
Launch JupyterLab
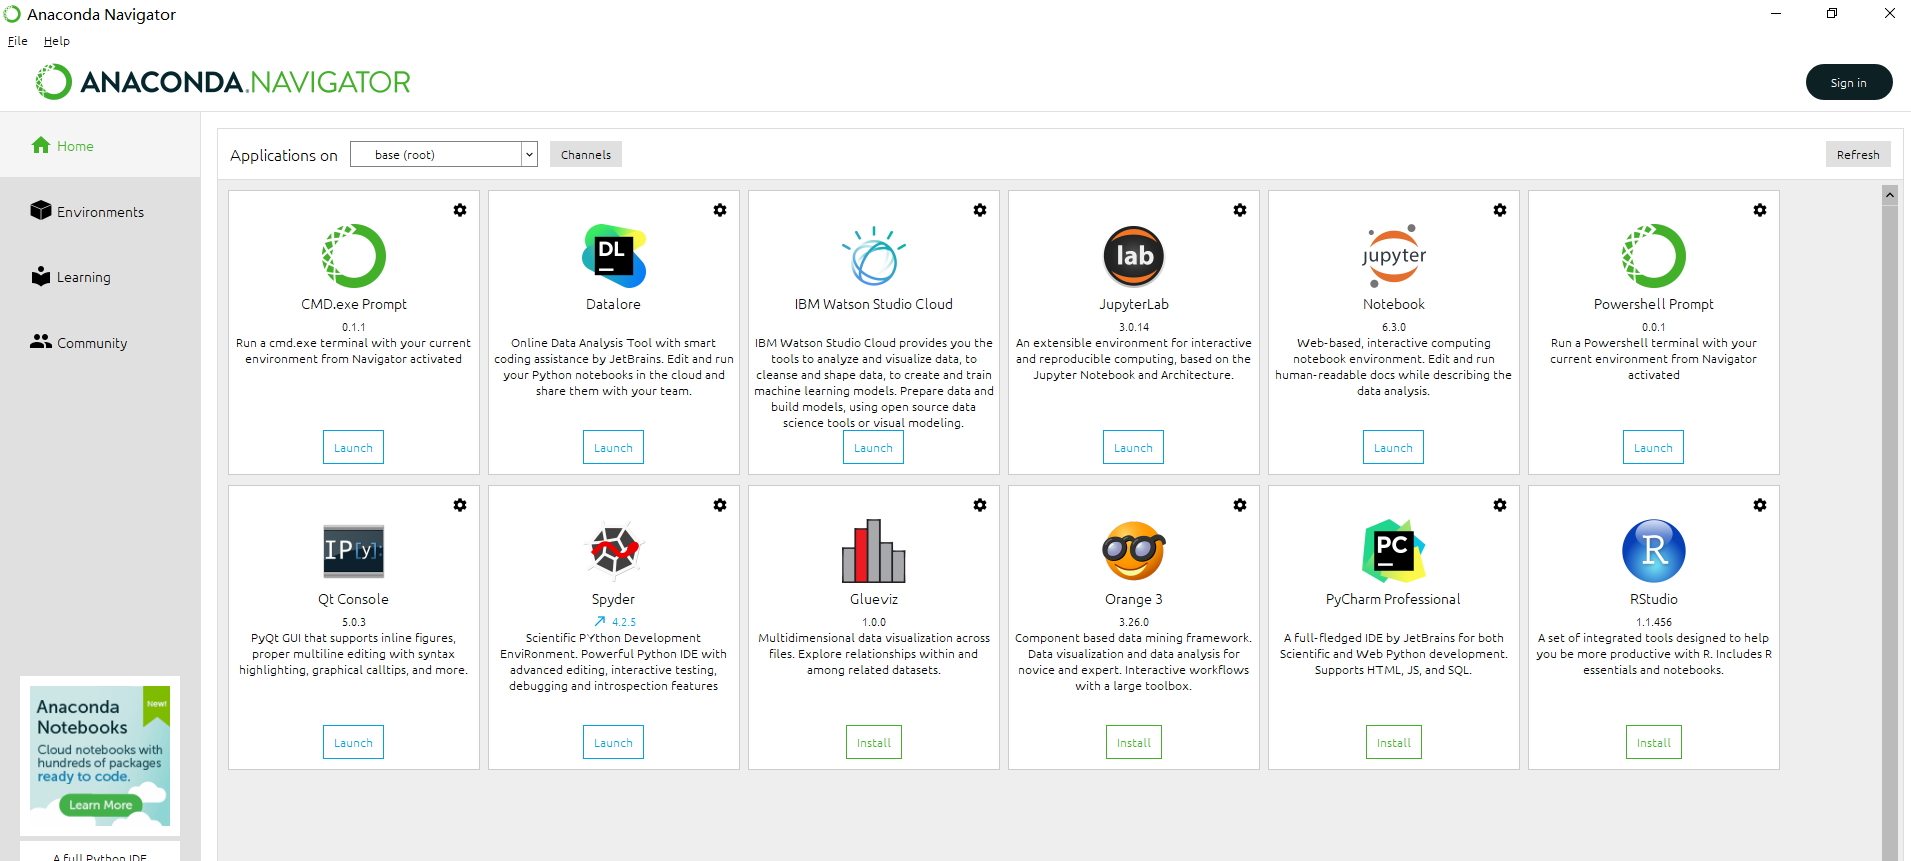(x=1133, y=447)
